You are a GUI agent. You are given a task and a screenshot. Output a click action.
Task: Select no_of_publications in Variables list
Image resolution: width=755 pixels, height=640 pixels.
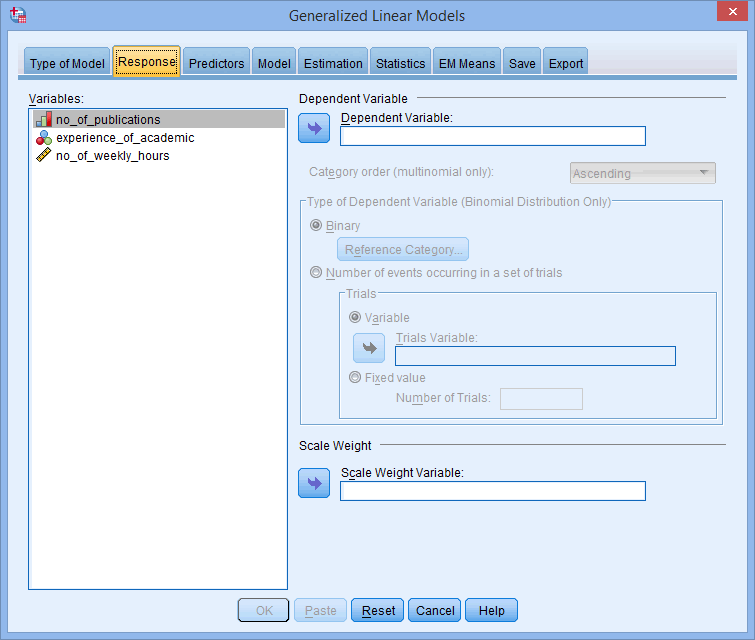tap(159, 119)
